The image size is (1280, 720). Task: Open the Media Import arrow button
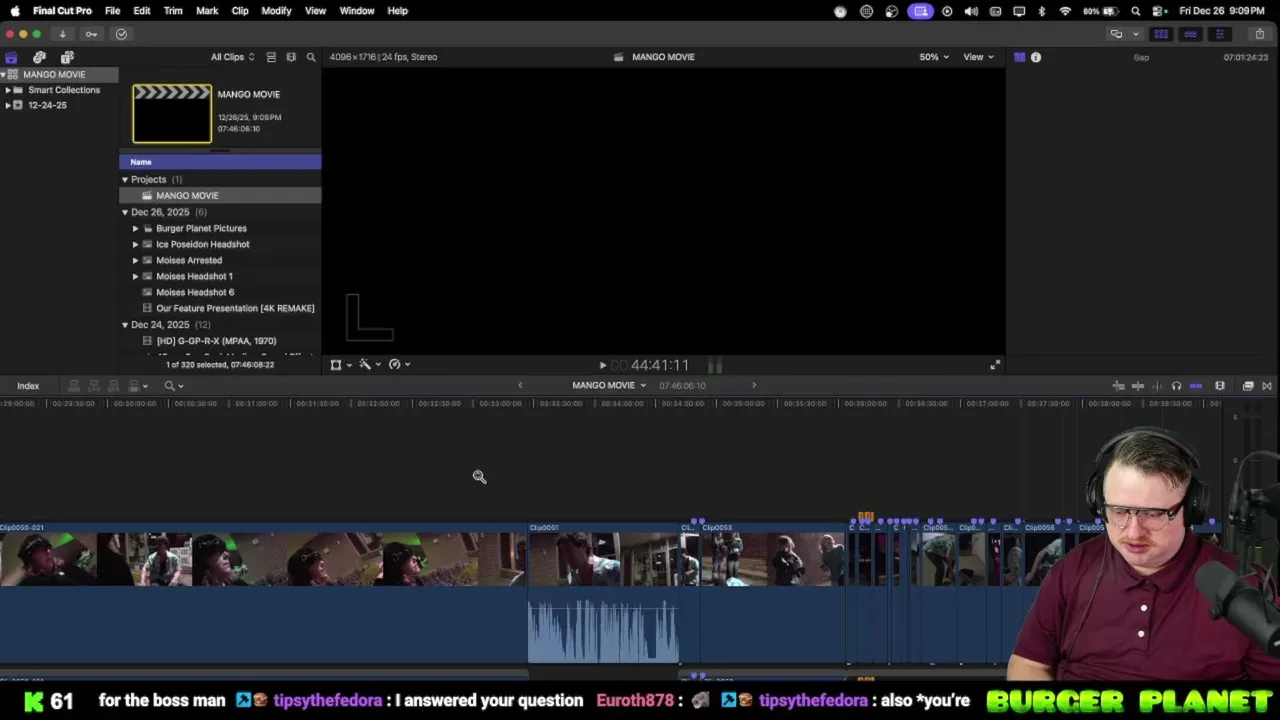pyautogui.click(x=62, y=34)
